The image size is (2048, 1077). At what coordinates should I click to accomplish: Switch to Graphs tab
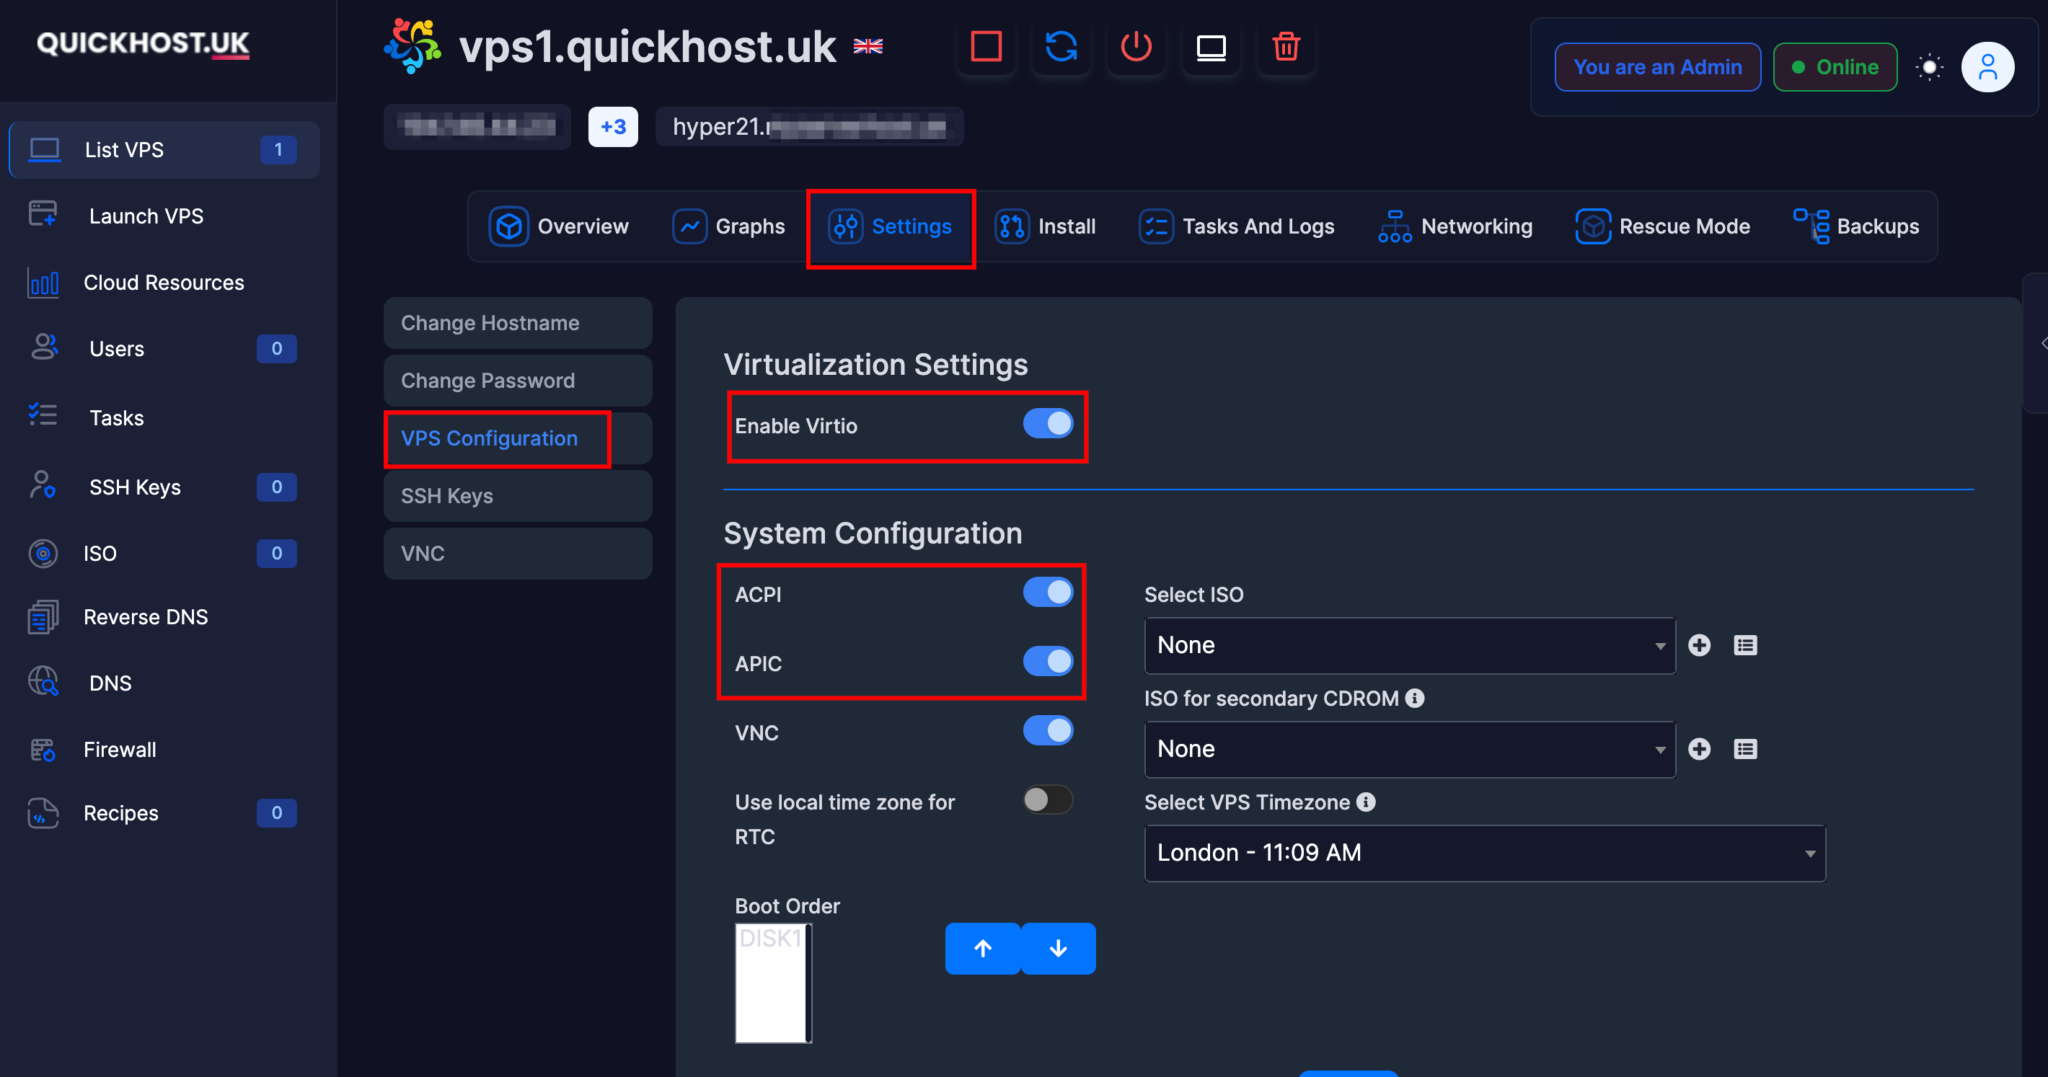(x=729, y=227)
